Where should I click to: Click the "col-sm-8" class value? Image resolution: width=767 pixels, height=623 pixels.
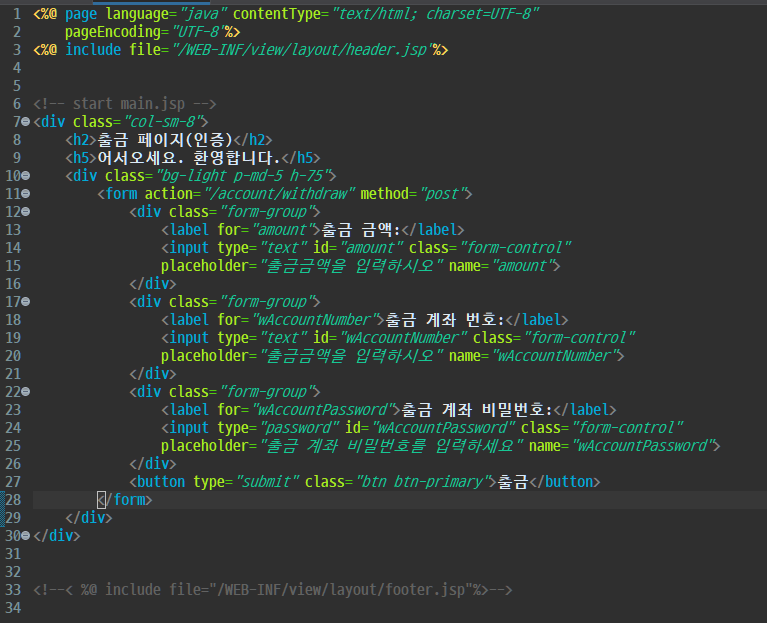(x=162, y=121)
